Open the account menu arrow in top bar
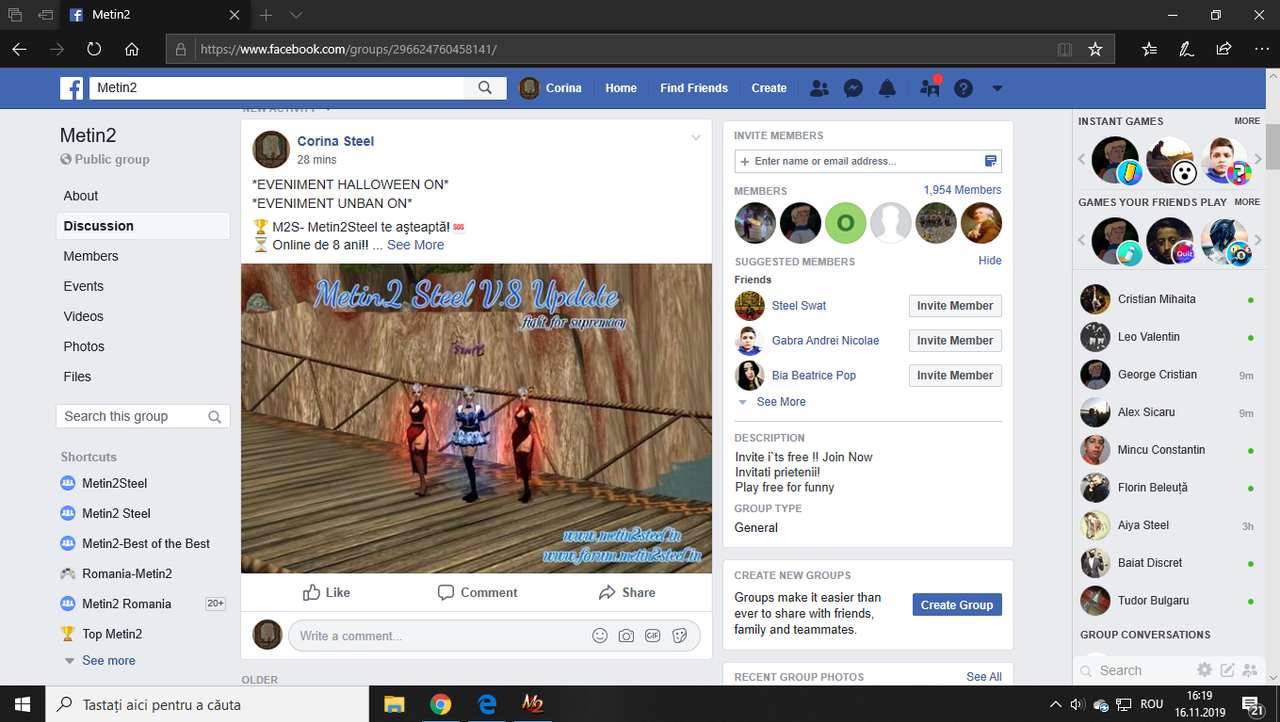The height and width of the screenshot is (722, 1280). click(x=997, y=88)
